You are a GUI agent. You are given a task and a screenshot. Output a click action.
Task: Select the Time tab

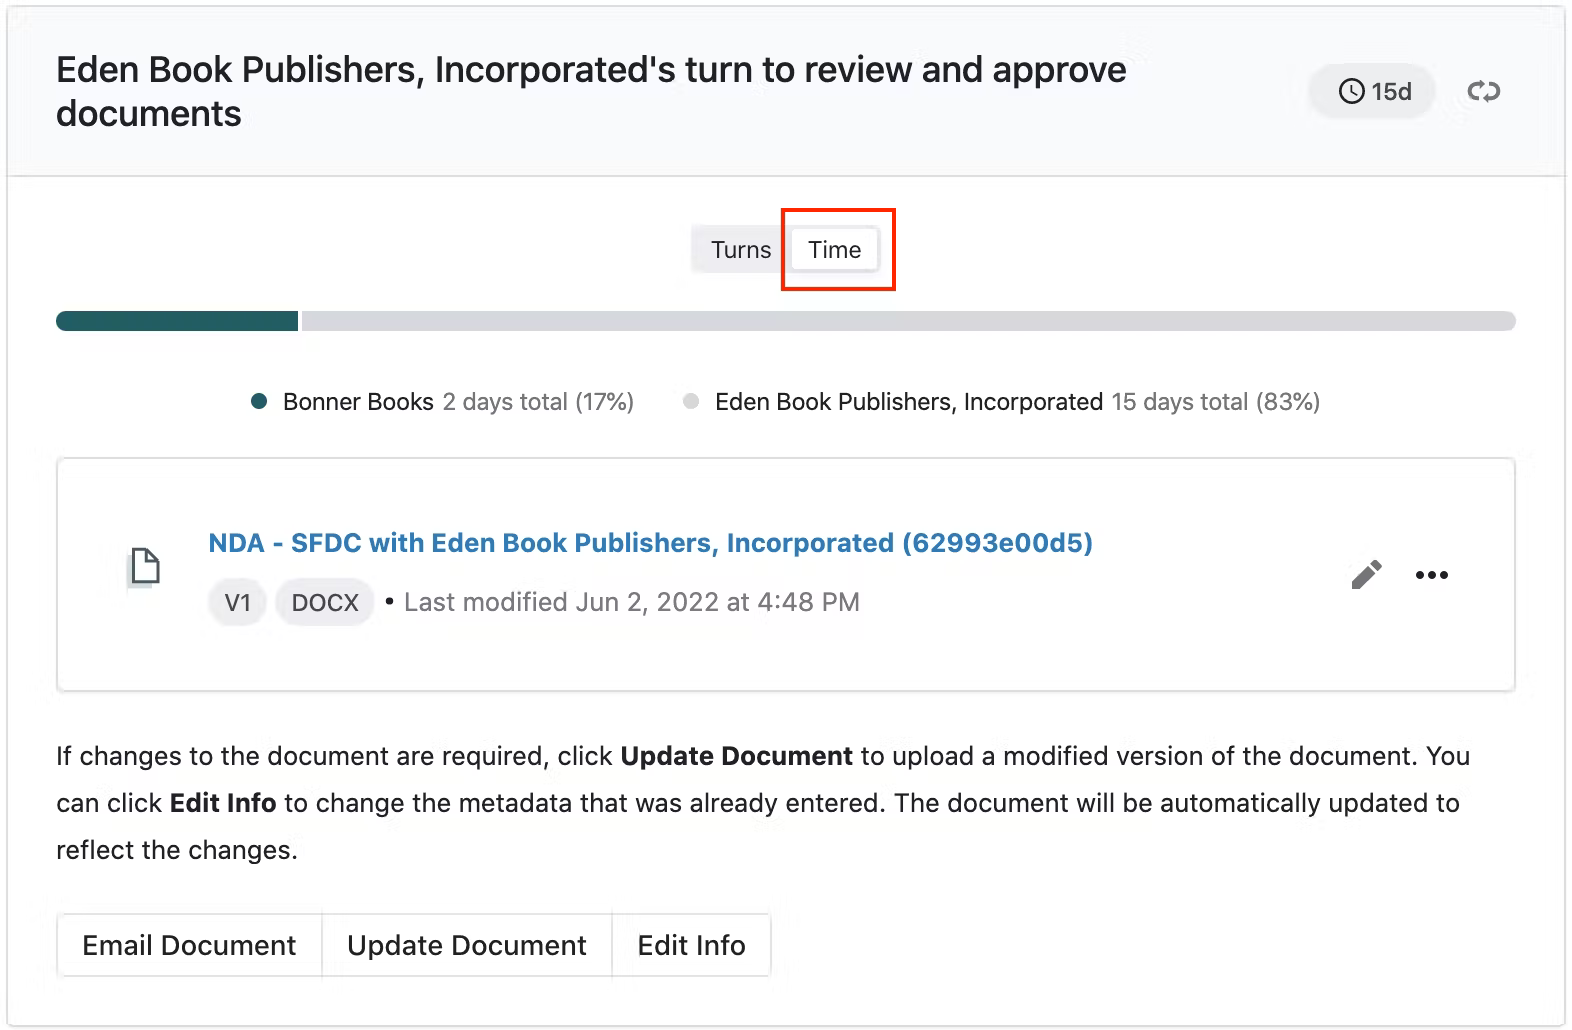pyautogui.click(x=834, y=250)
